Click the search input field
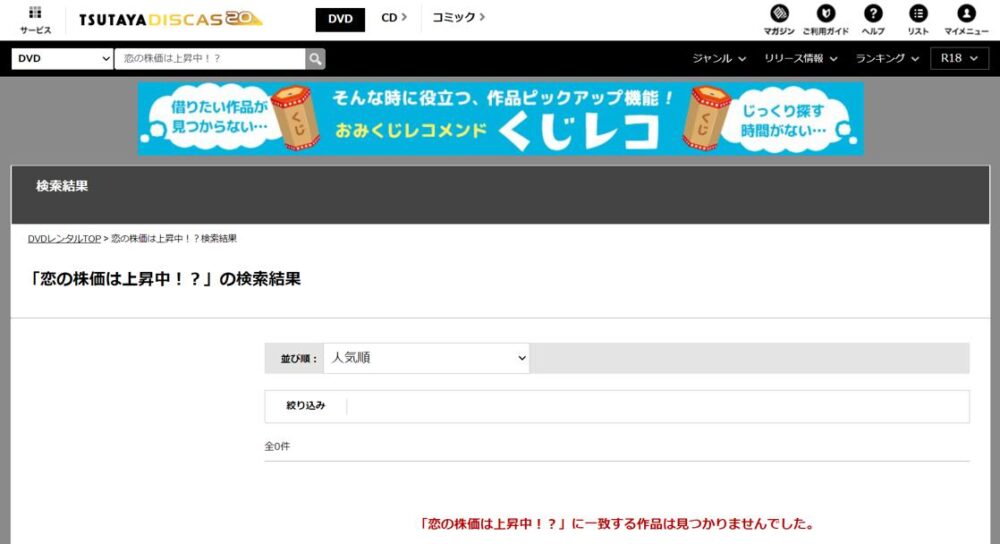The image size is (1000, 544). (210, 59)
